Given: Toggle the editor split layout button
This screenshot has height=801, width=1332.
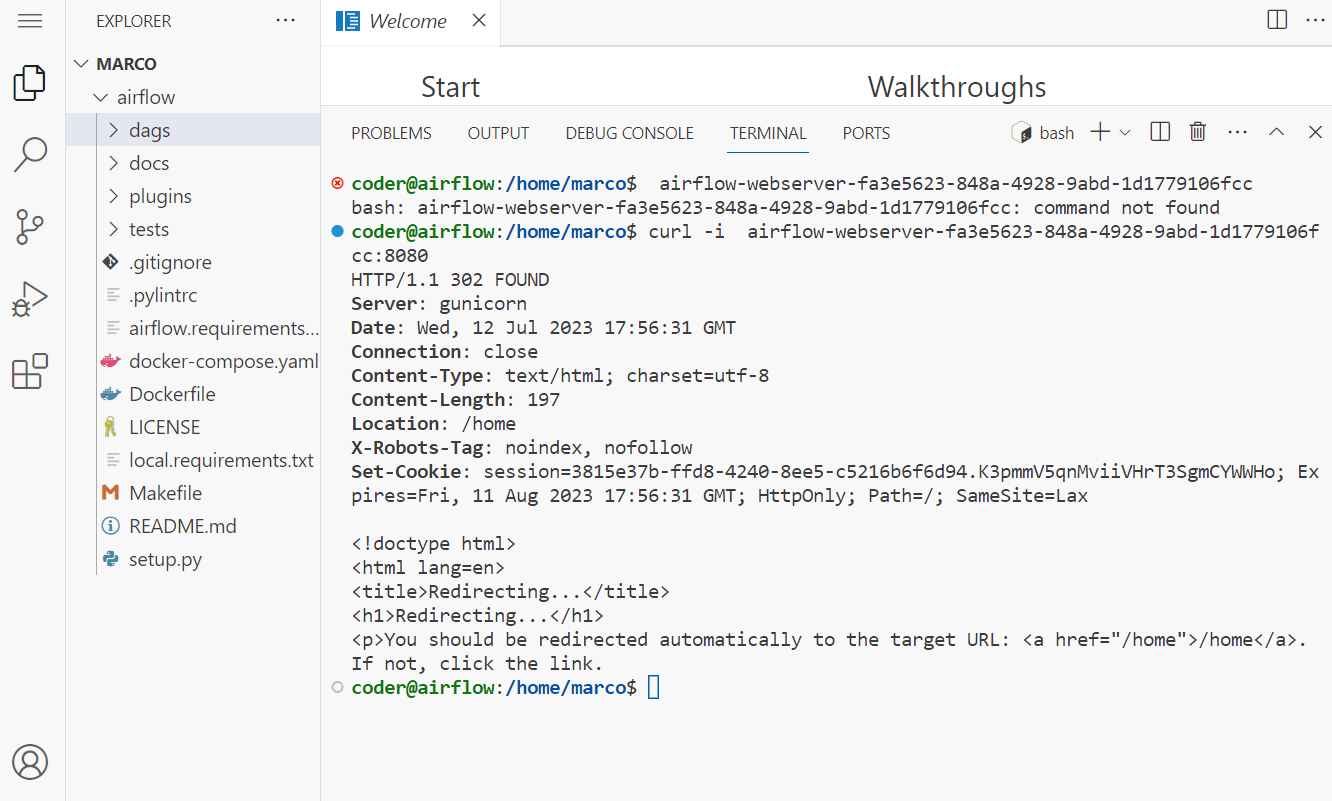Looking at the screenshot, I should click(1277, 20).
